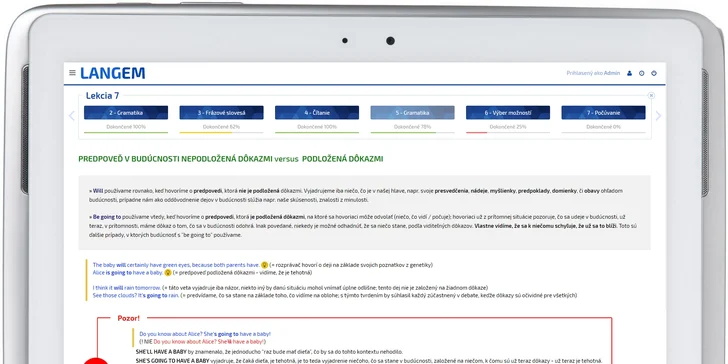Open the 4 - Čítanie section

(317, 112)
